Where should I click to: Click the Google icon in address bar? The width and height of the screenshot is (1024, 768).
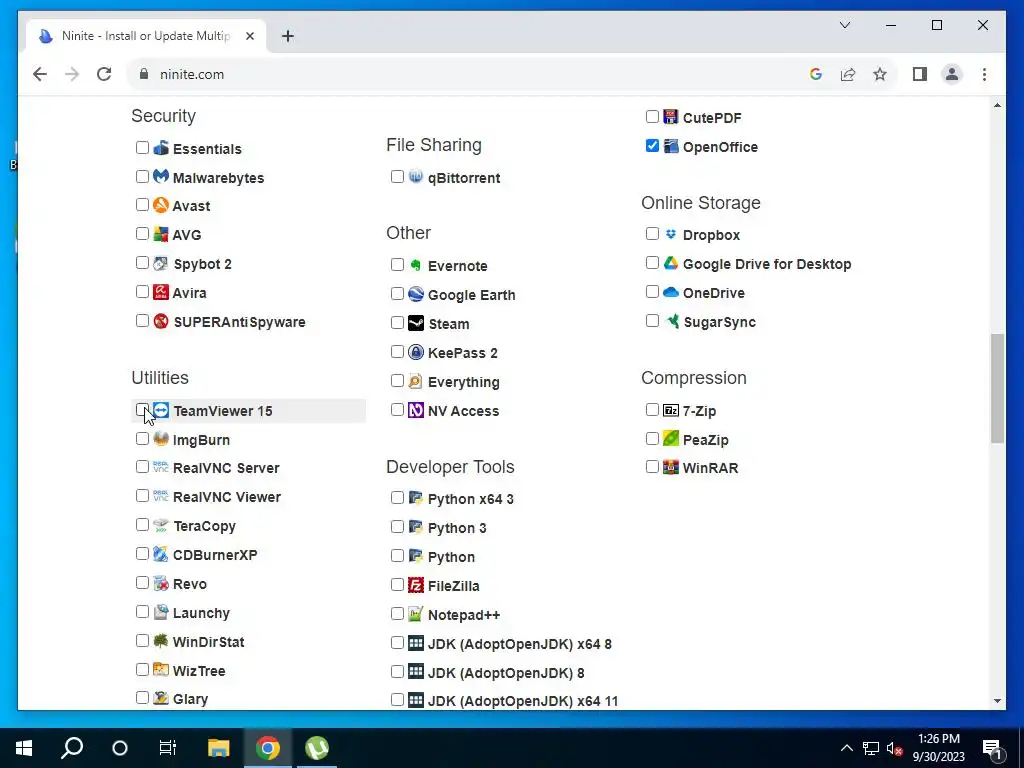(x=816, y=74)
